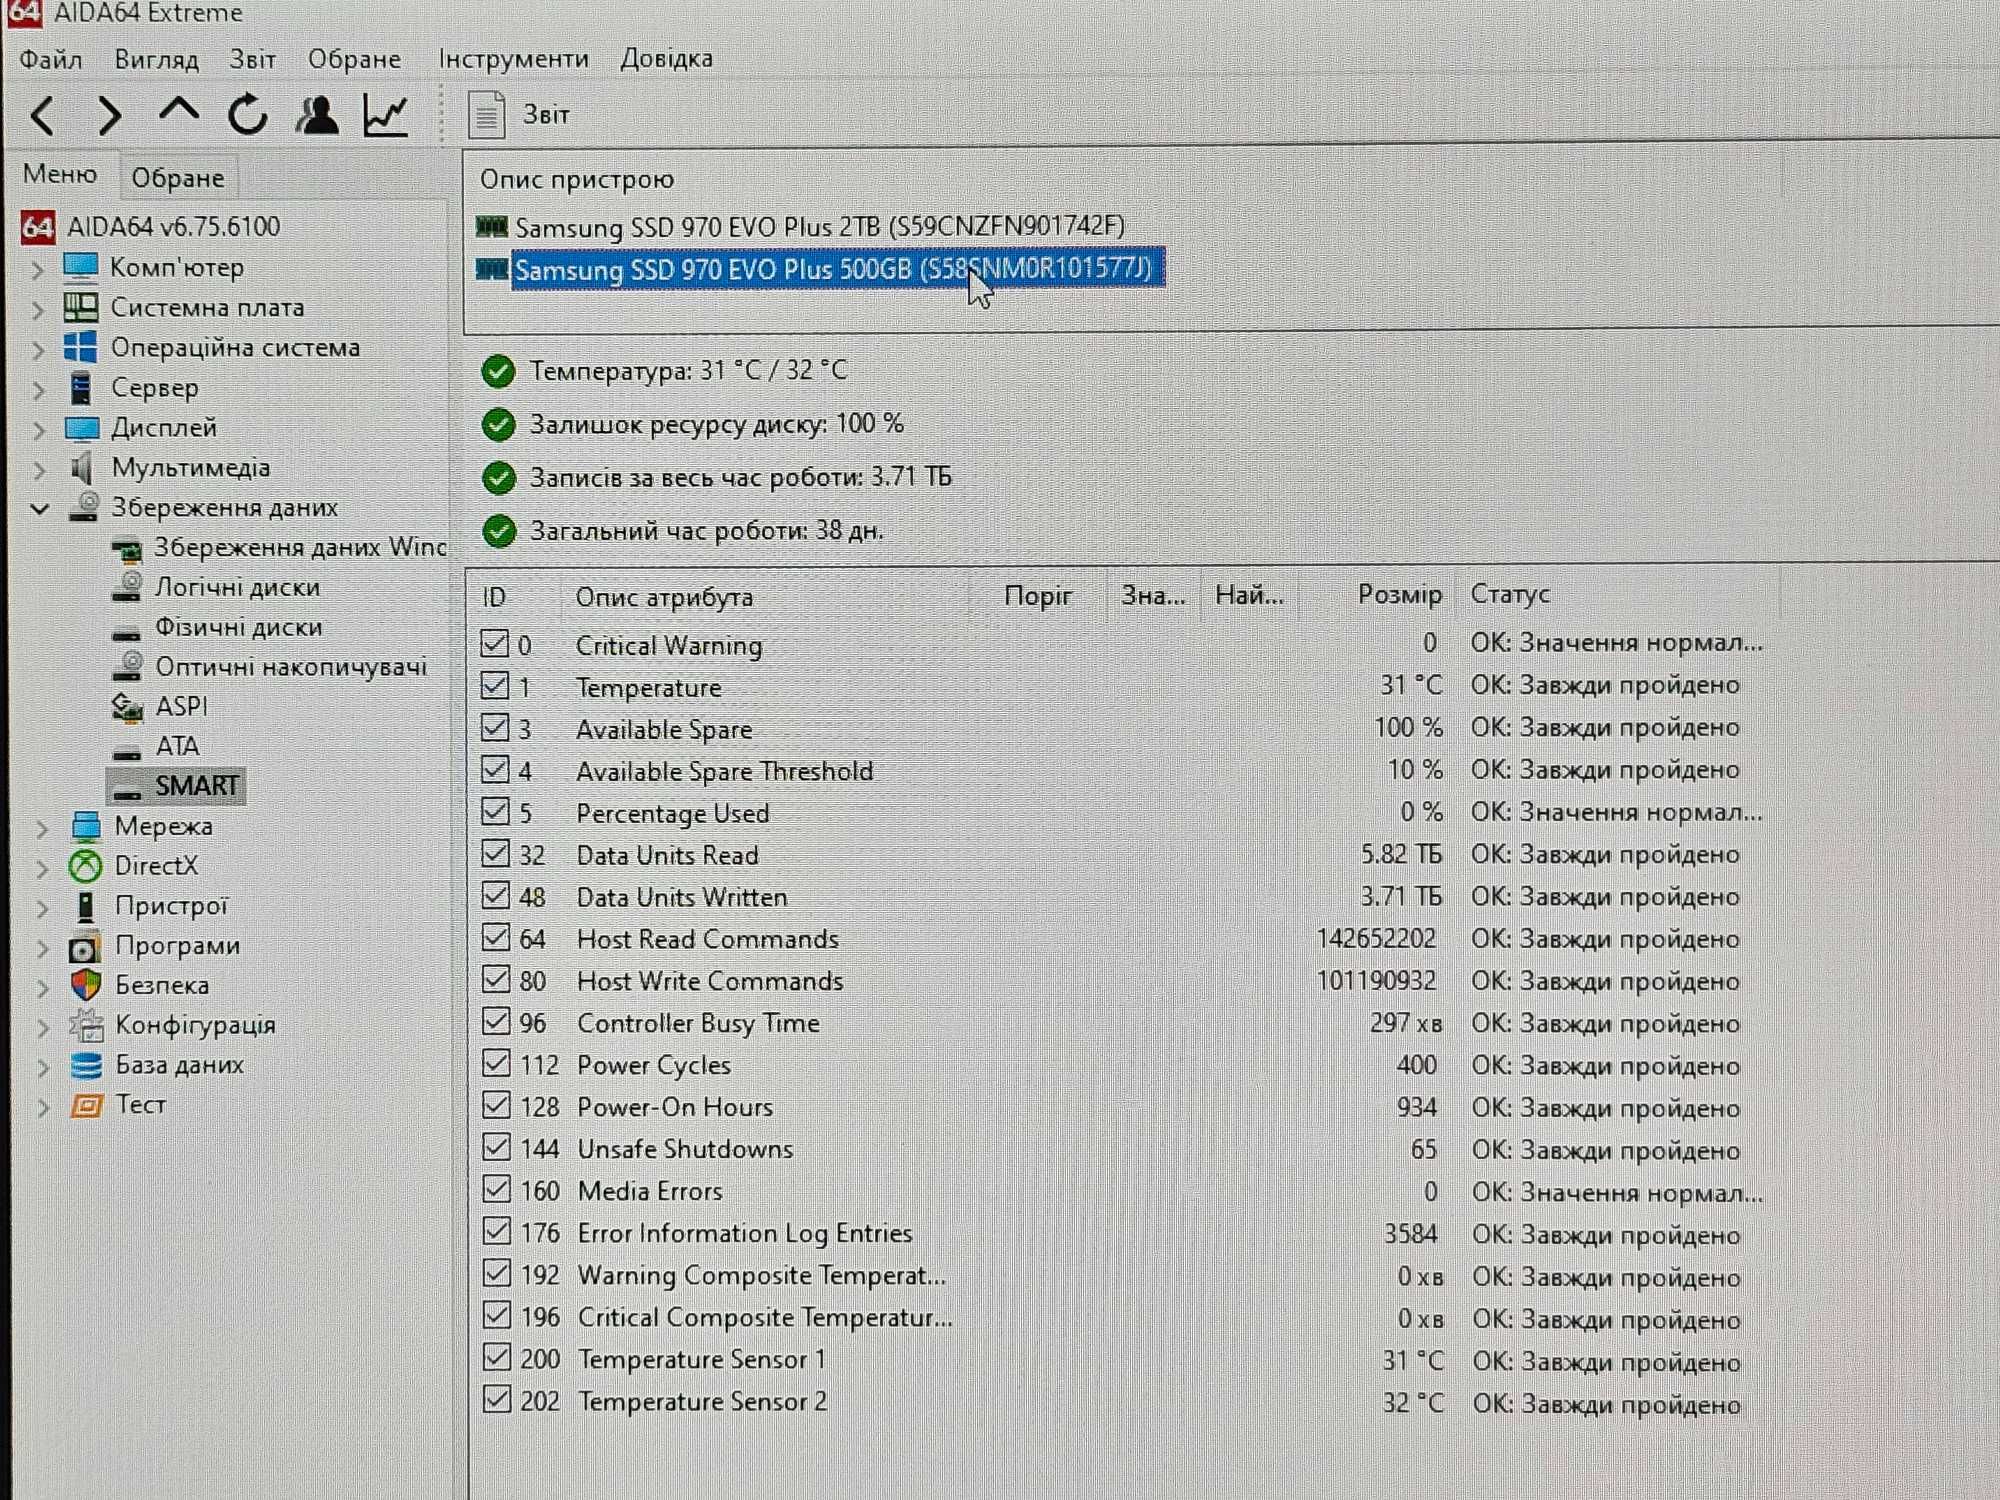Select the Тест benchmark icon
The image size is (2000, 1500).
pyautogui.click(x=86, y=1105)
